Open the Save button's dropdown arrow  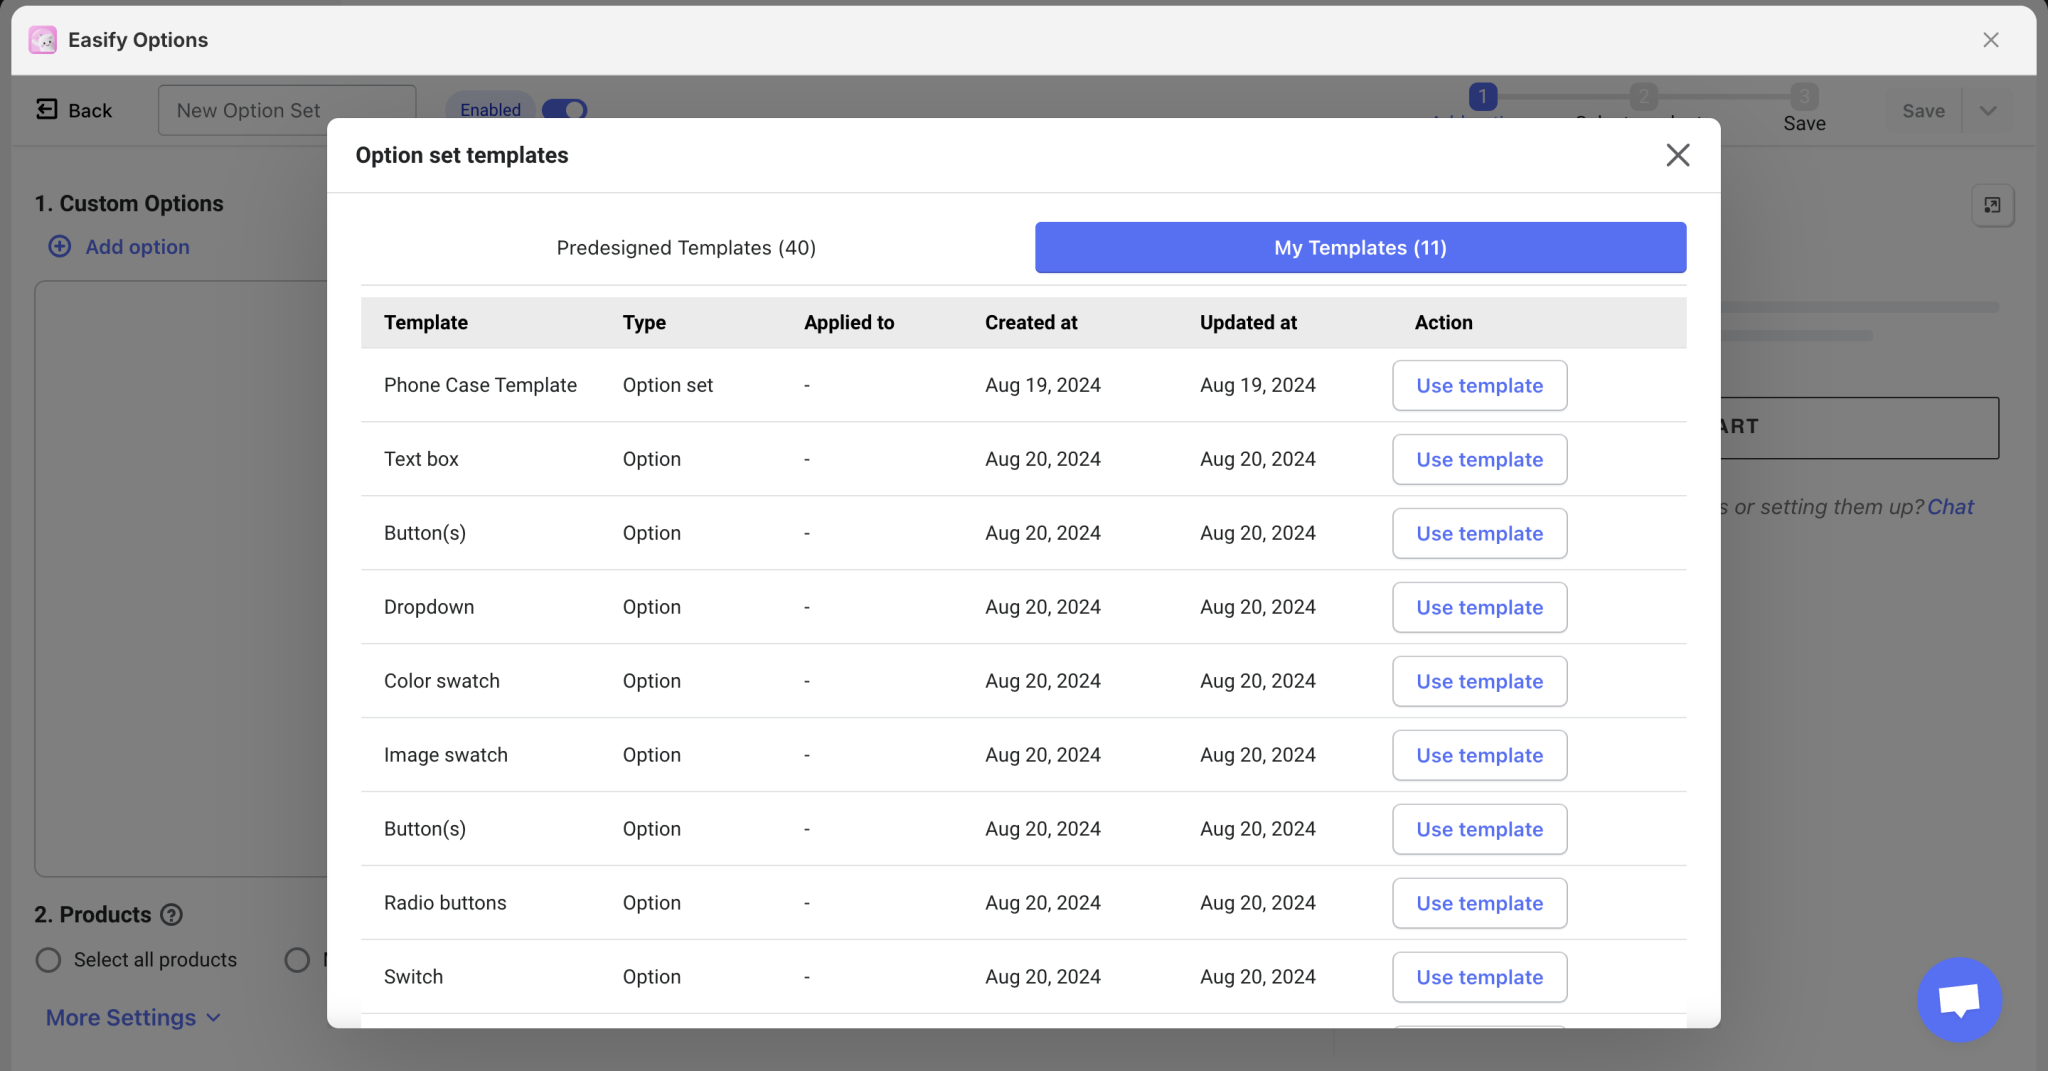click(1988, 110)
